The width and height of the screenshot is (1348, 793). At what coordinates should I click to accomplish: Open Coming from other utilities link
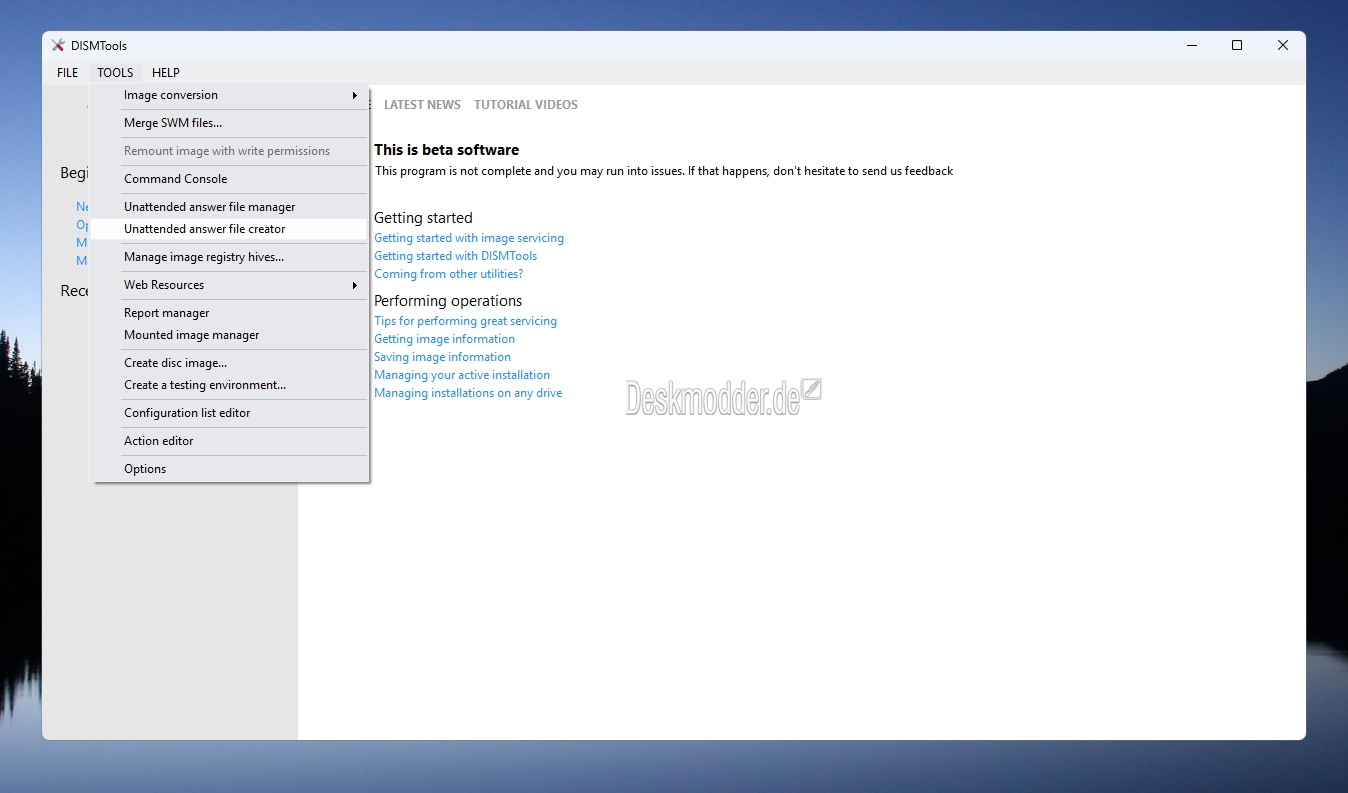pos(448,274)
